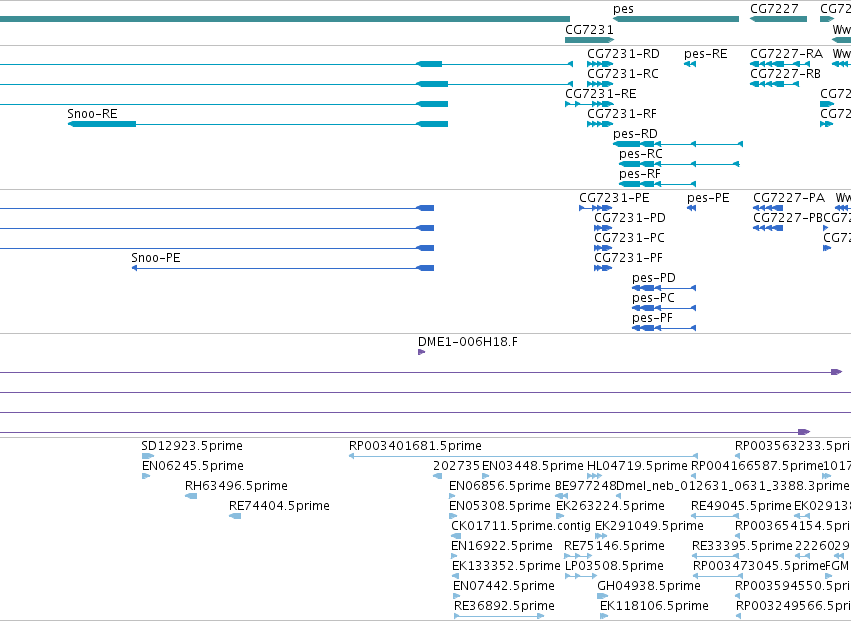Open the pes-PC protein label
The height and width of the screenshot is (621, 851).
pos(653,299)
